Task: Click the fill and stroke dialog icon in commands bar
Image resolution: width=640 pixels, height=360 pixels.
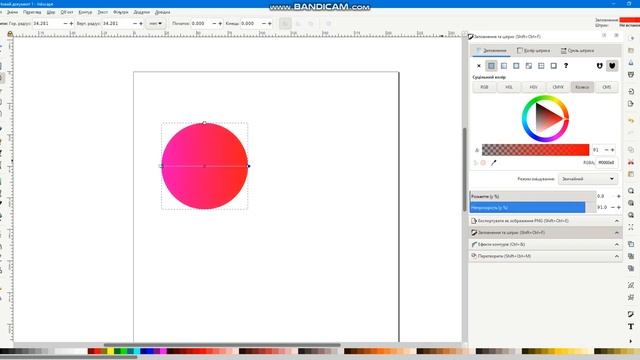Action: pyautogui.click(x=631, y=314)
